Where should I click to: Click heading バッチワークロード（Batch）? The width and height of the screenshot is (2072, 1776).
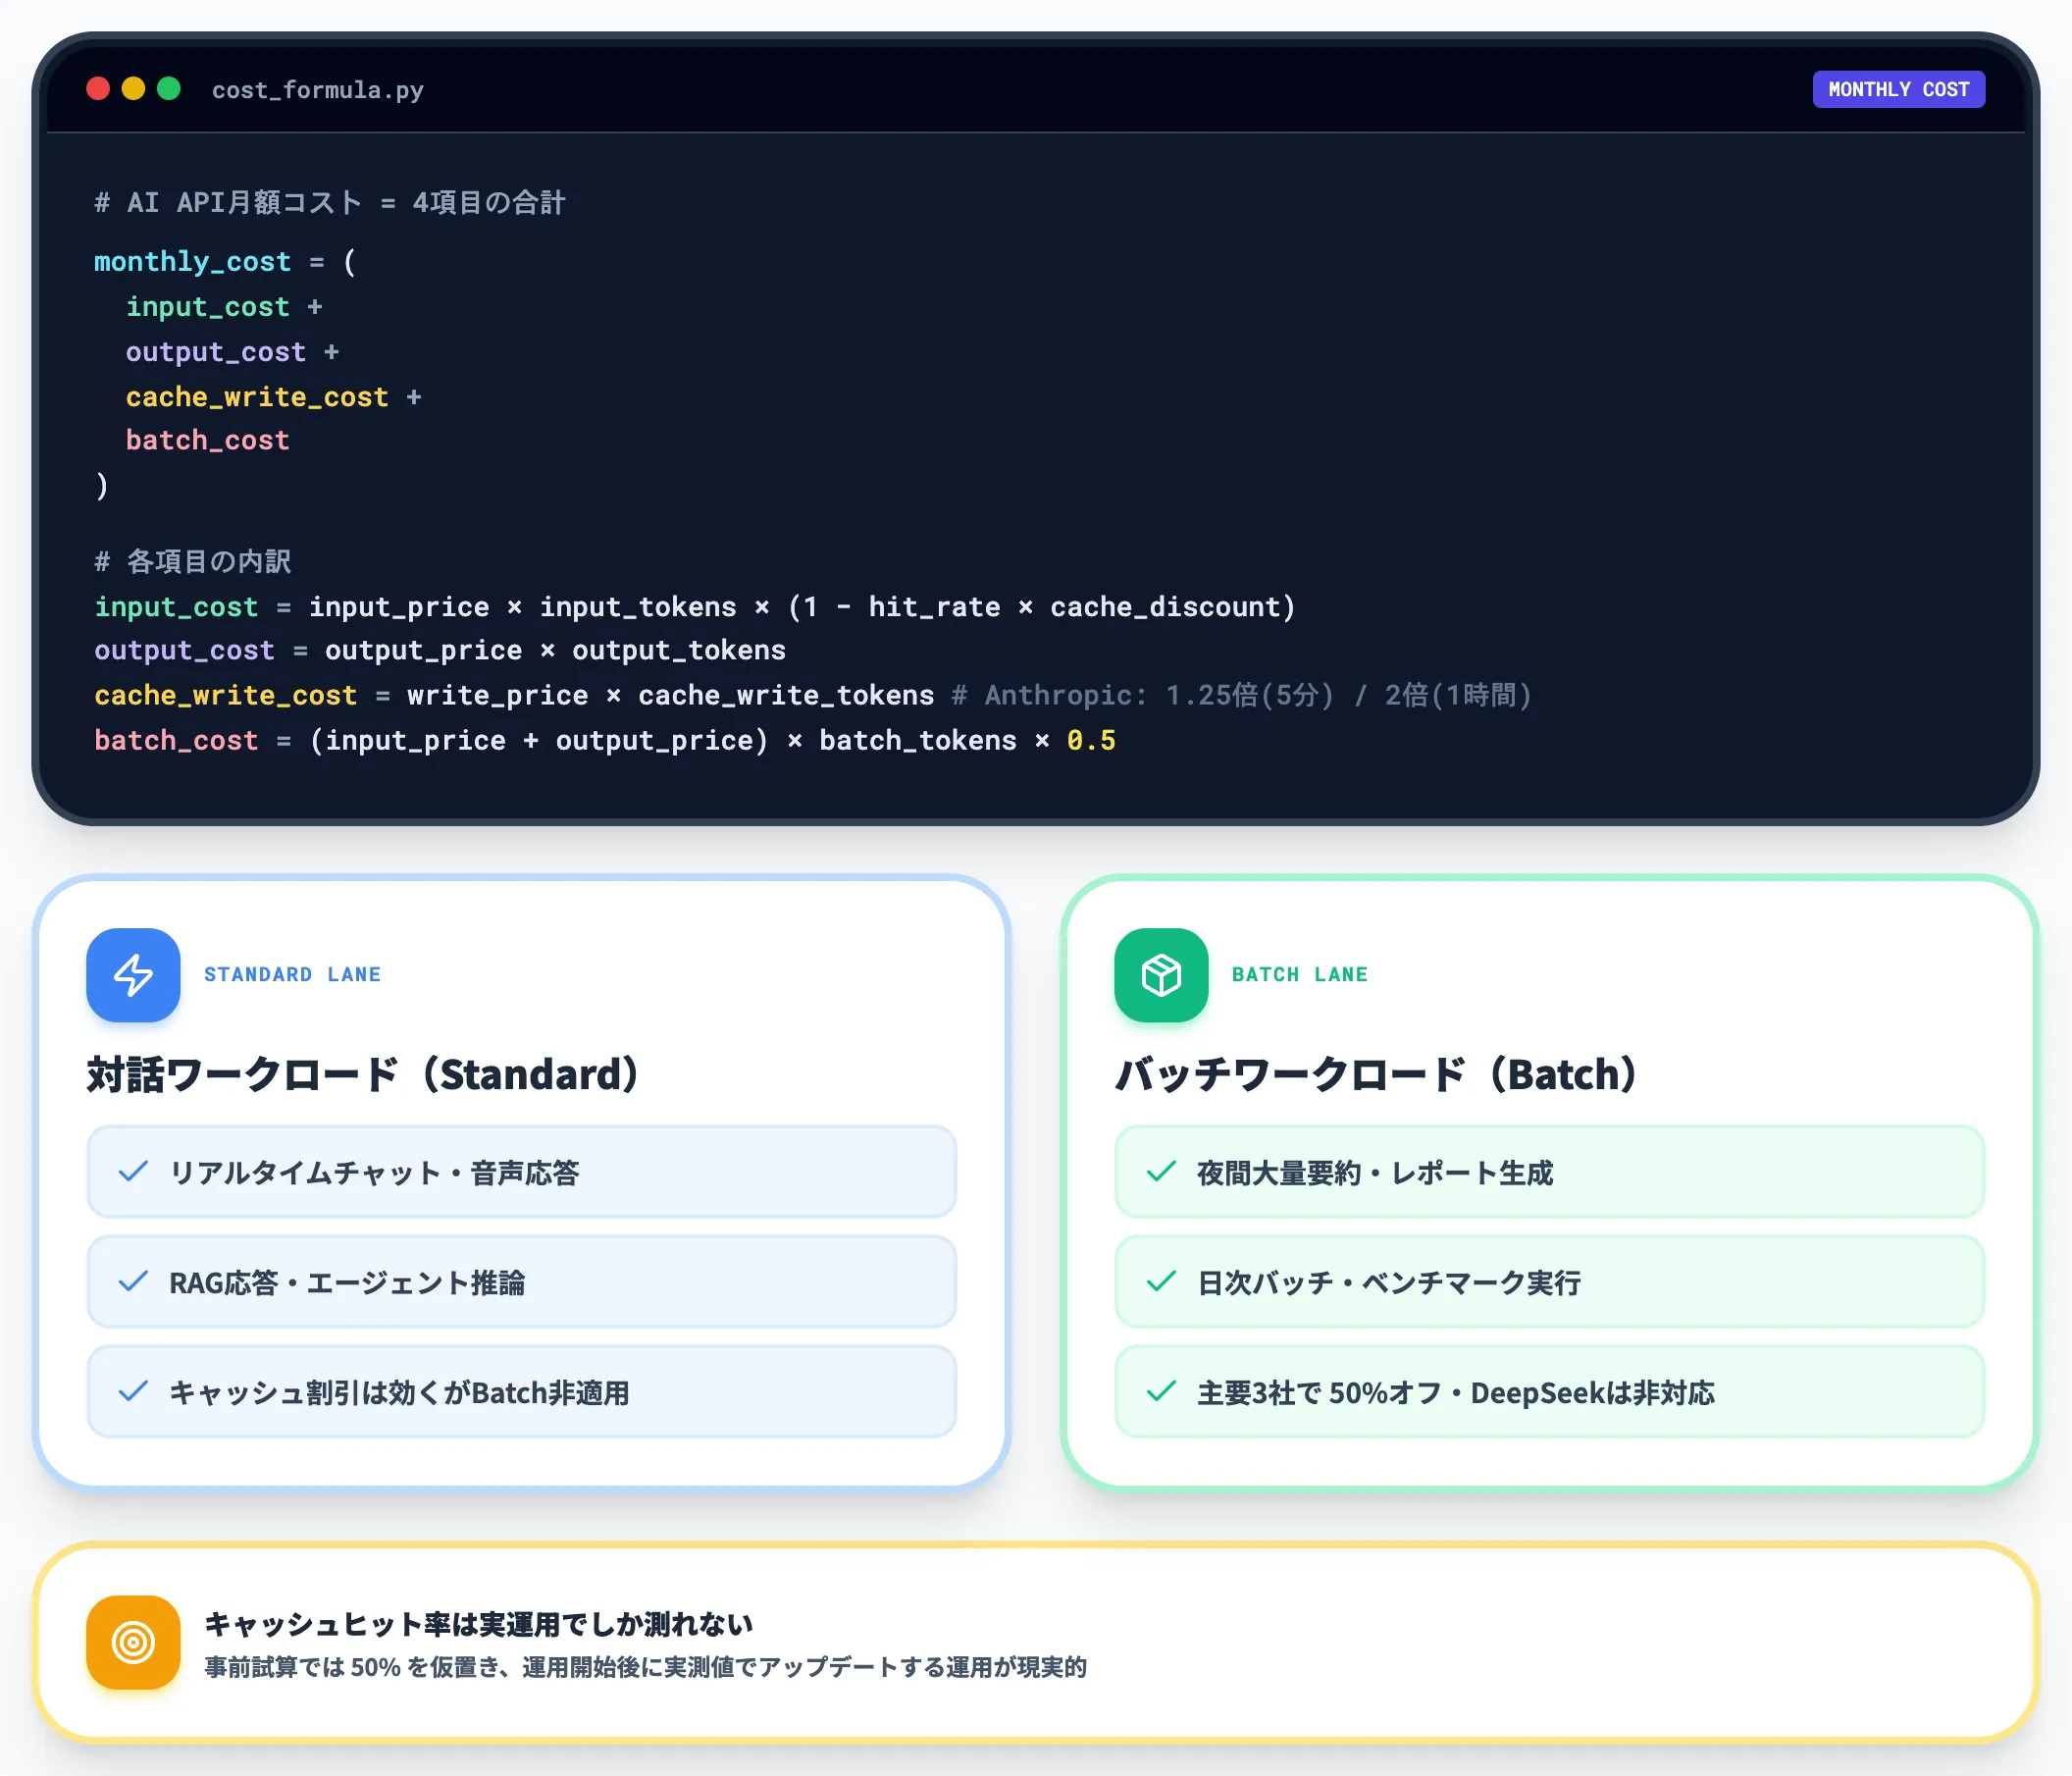1377,1074
